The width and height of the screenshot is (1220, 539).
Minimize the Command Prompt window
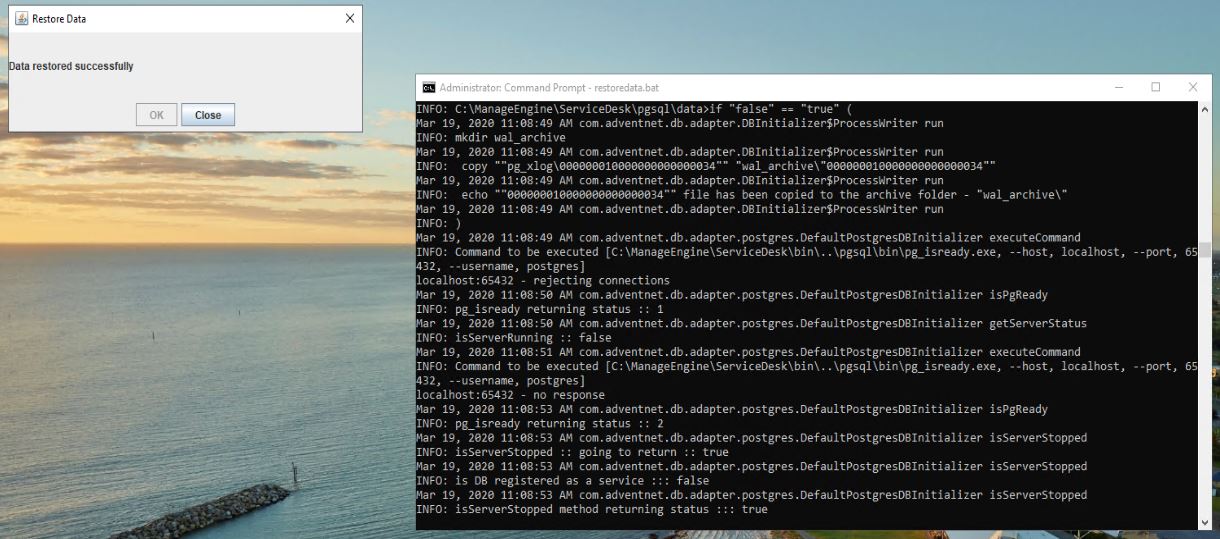click(1118, 87)
